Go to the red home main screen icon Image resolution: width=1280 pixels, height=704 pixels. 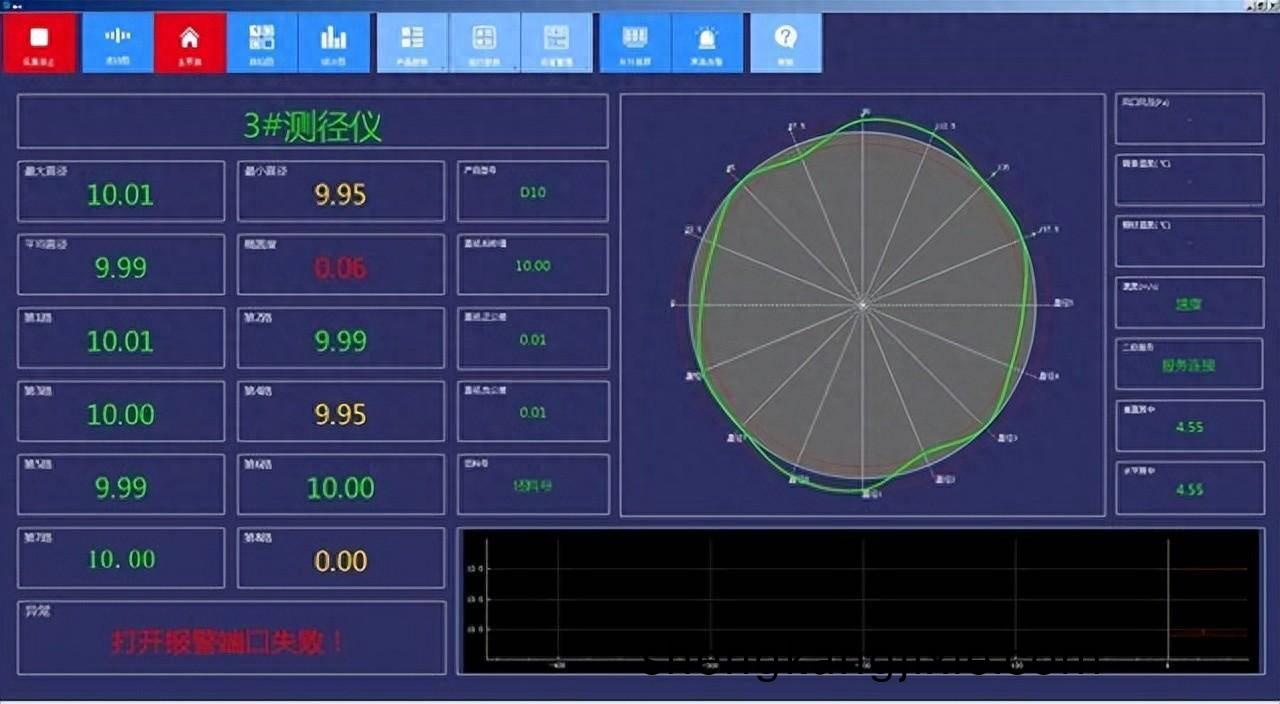pyautogui.click(x=189, y=42)
